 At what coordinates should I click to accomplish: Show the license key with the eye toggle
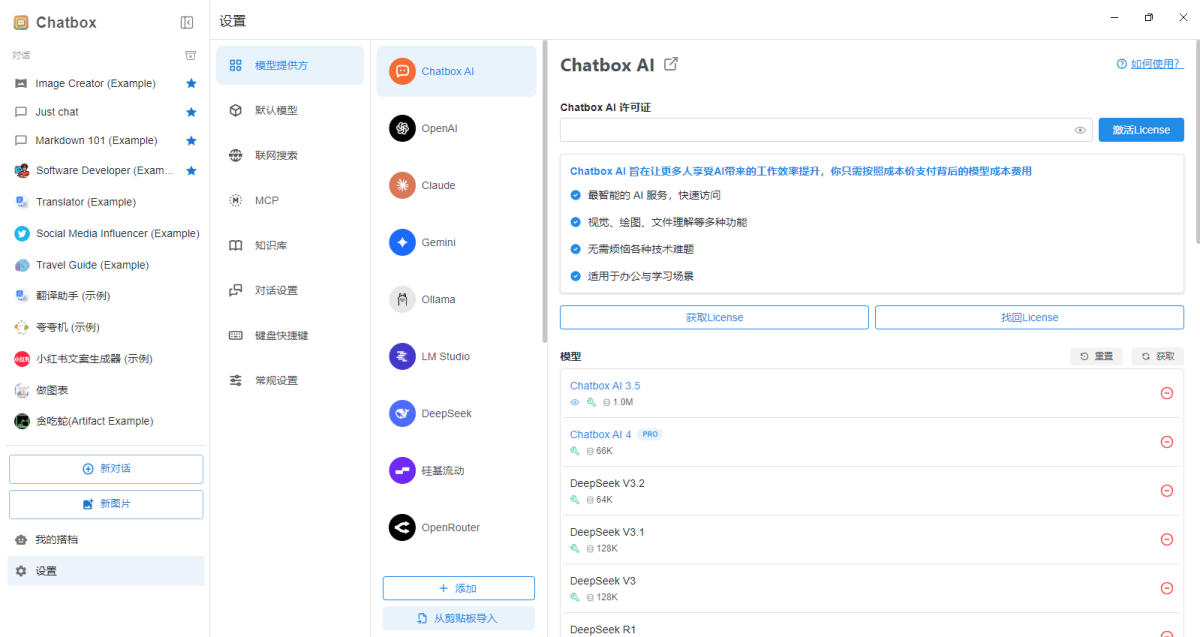[x=1080, y=130]
